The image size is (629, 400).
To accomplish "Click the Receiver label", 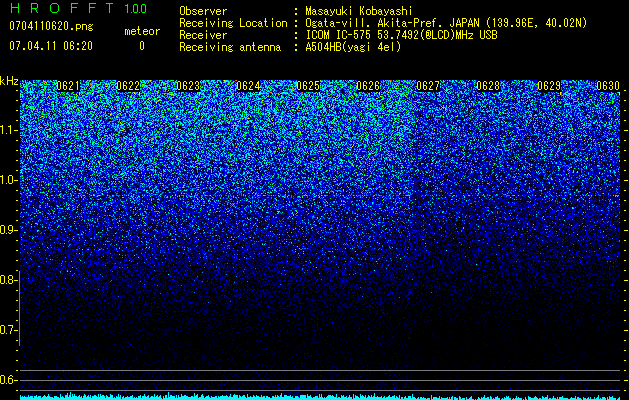I will pos(203,35).
